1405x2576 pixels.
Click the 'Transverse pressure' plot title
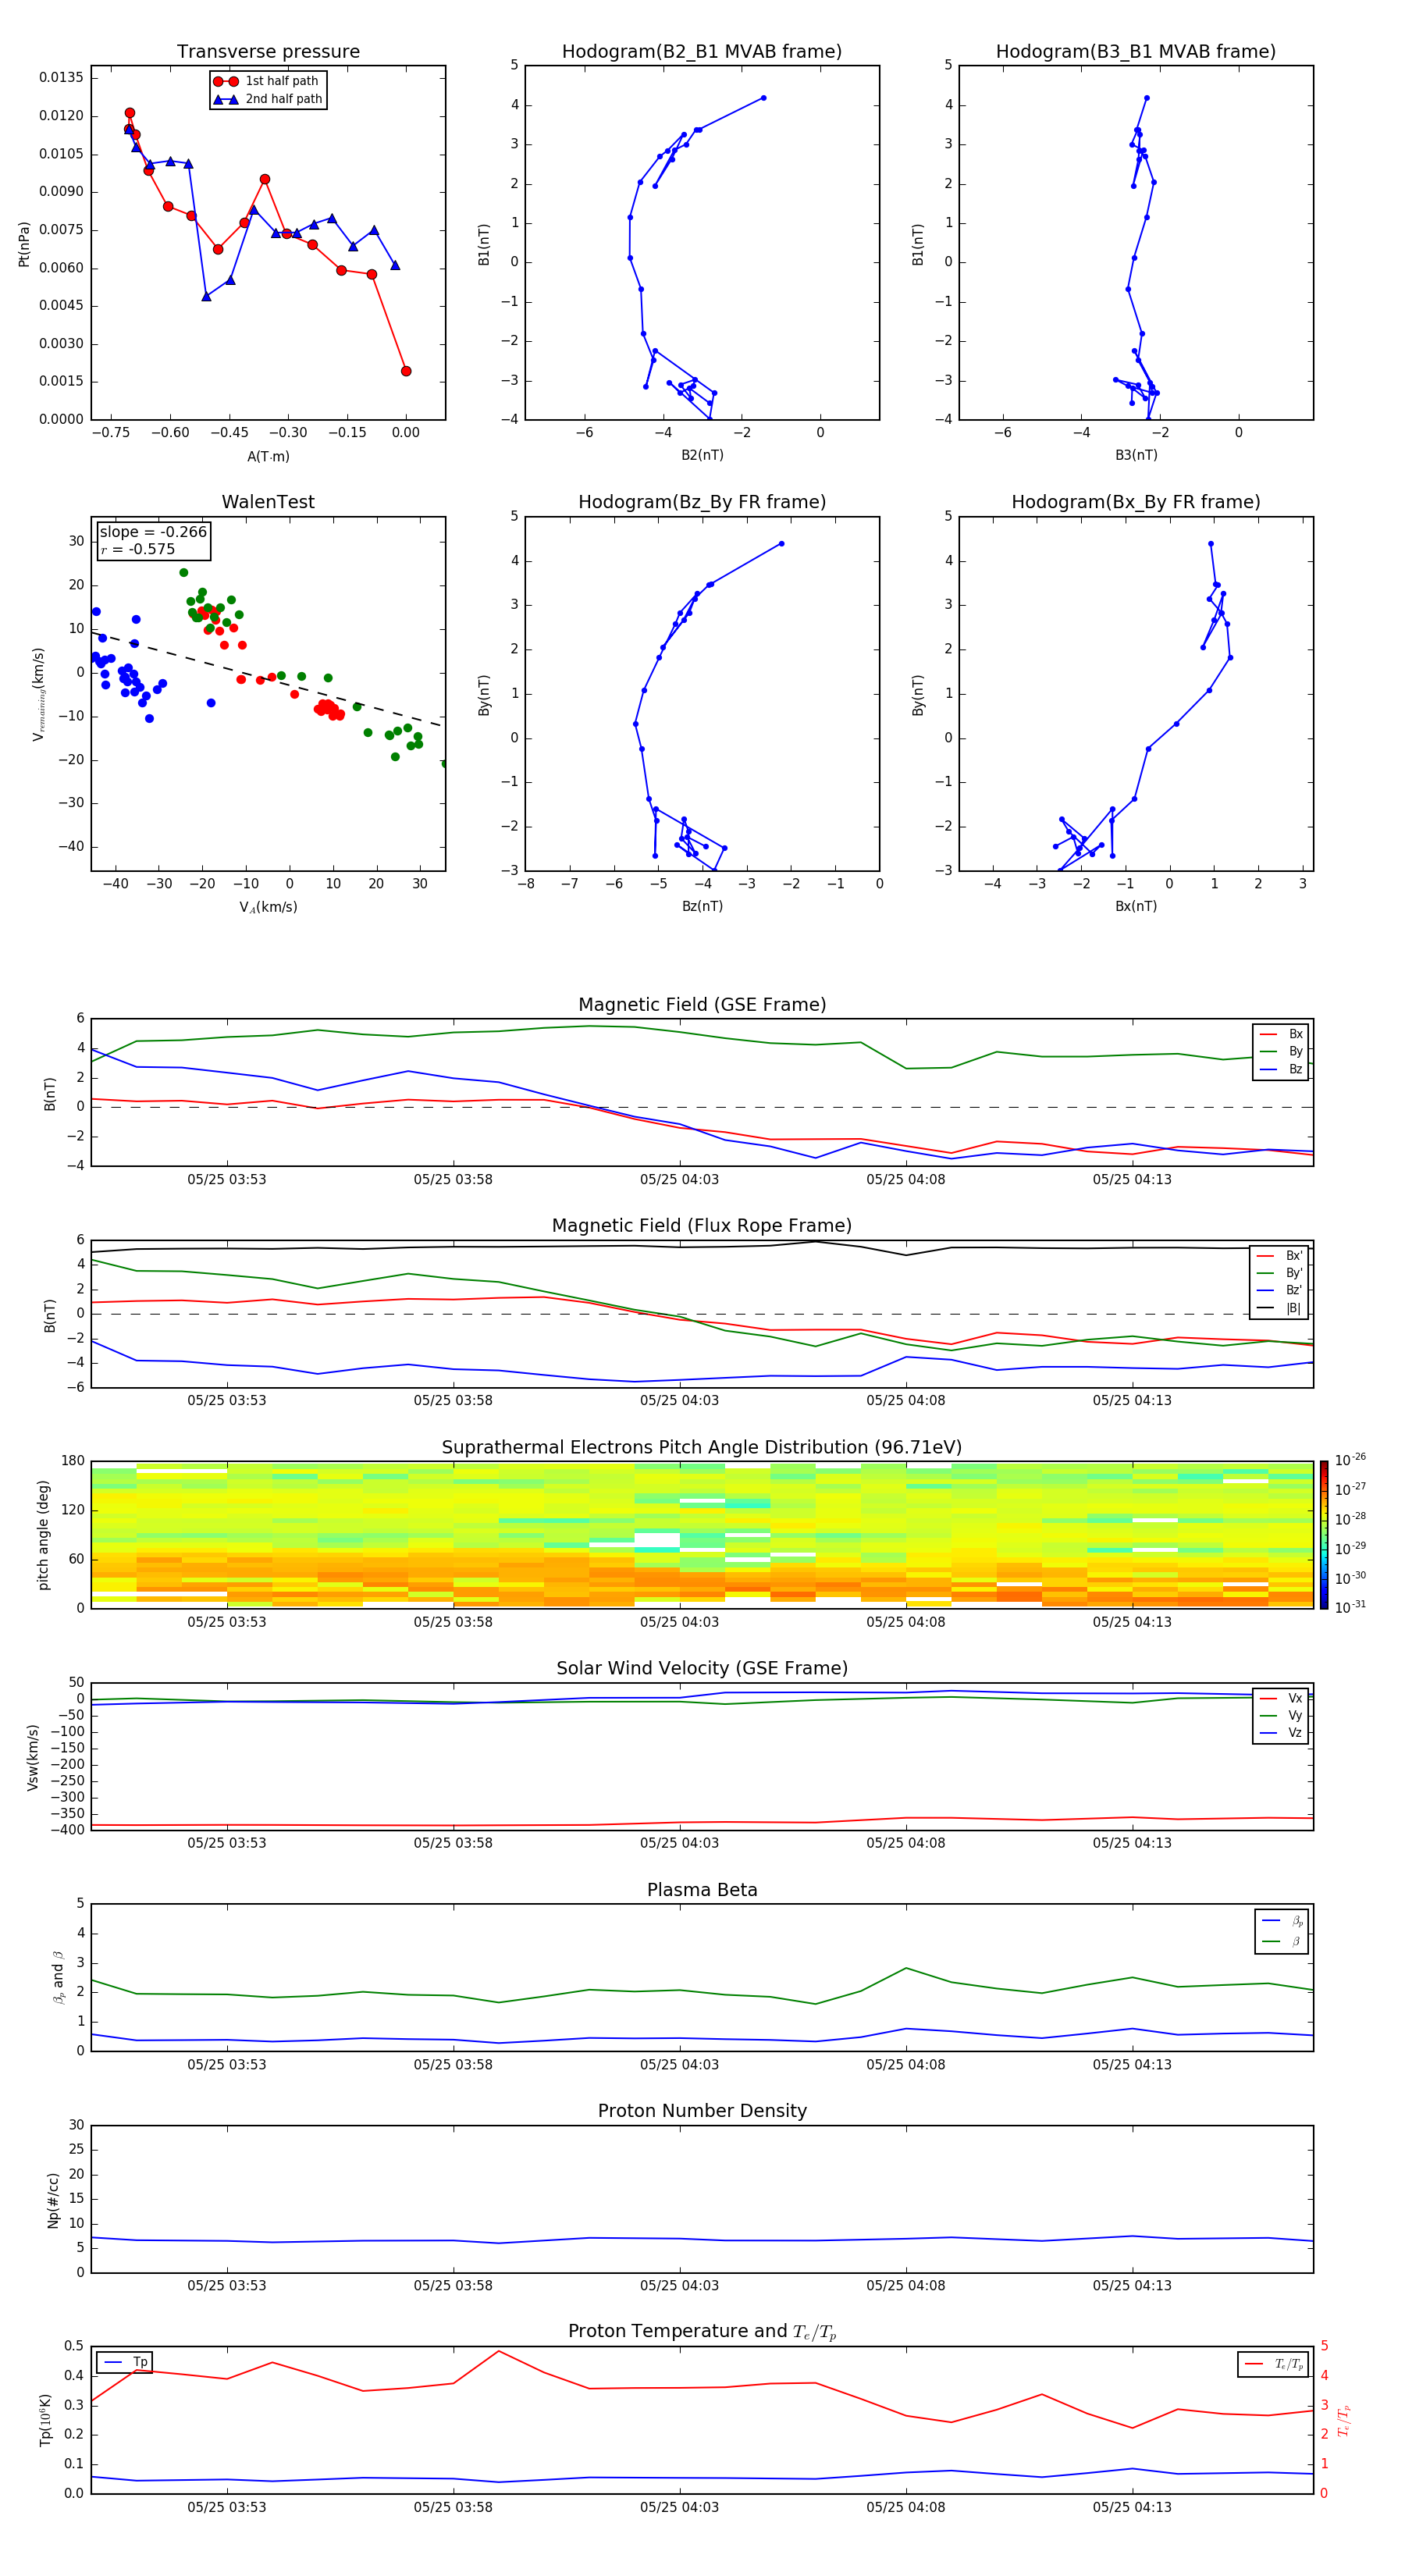point(268,52)
